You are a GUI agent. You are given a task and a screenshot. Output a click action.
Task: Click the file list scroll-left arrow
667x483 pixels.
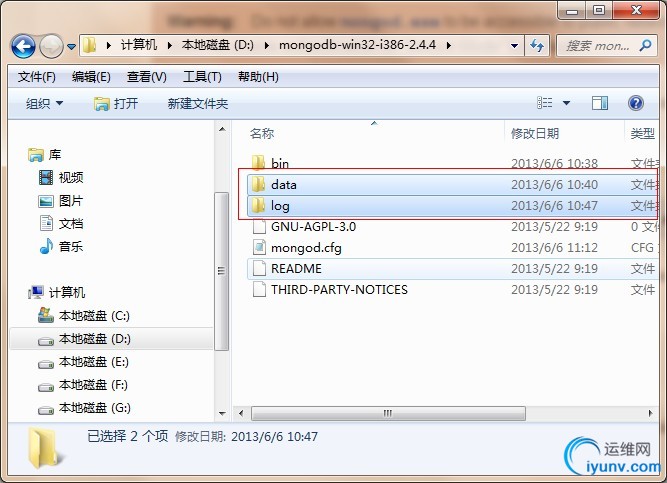click(241, 413)
